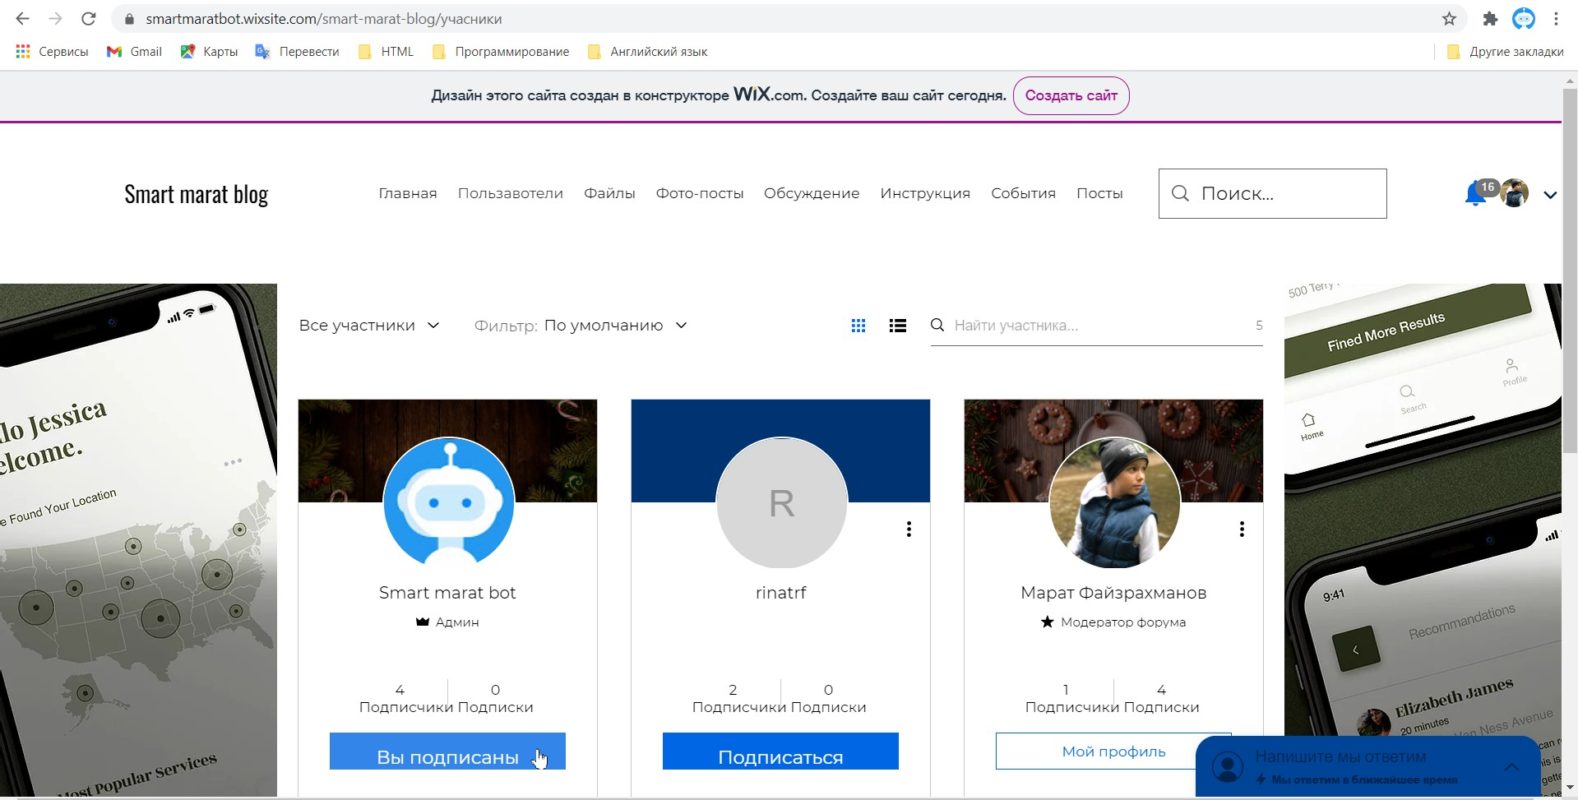Open the Посты menu item
Viewport: 1578px width, 800px height.
(1099, 193)
